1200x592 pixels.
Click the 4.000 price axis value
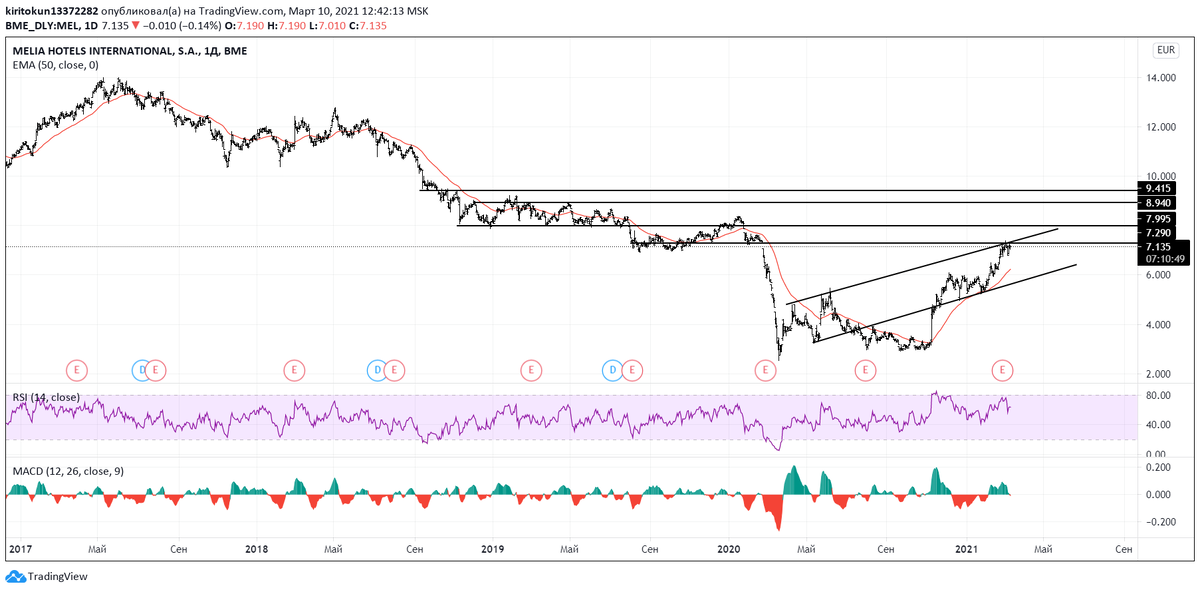[x=1160, y=325]
